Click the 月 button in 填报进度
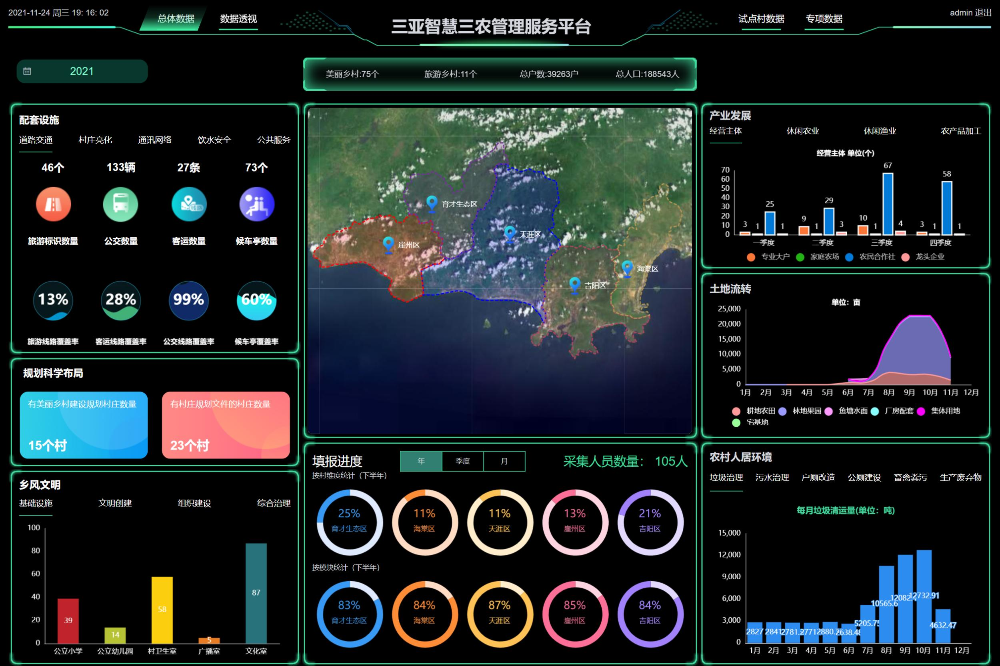Screen dimensions: 1000x666 (504, 461)
